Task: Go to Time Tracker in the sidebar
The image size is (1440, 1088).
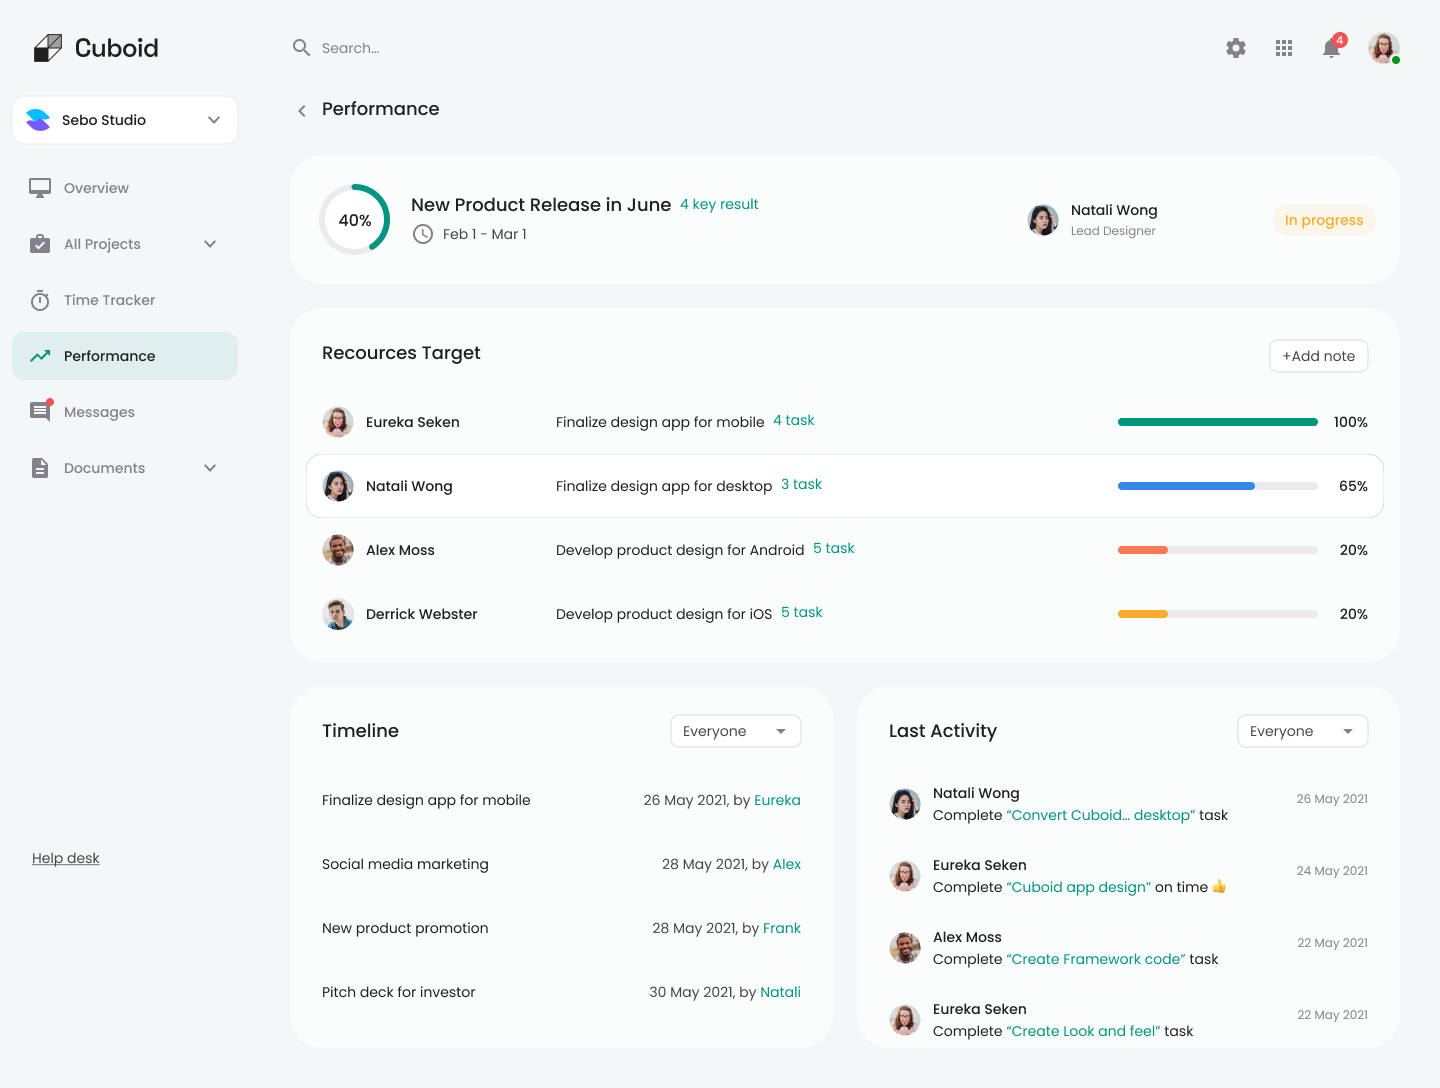Action: (109, 300)
